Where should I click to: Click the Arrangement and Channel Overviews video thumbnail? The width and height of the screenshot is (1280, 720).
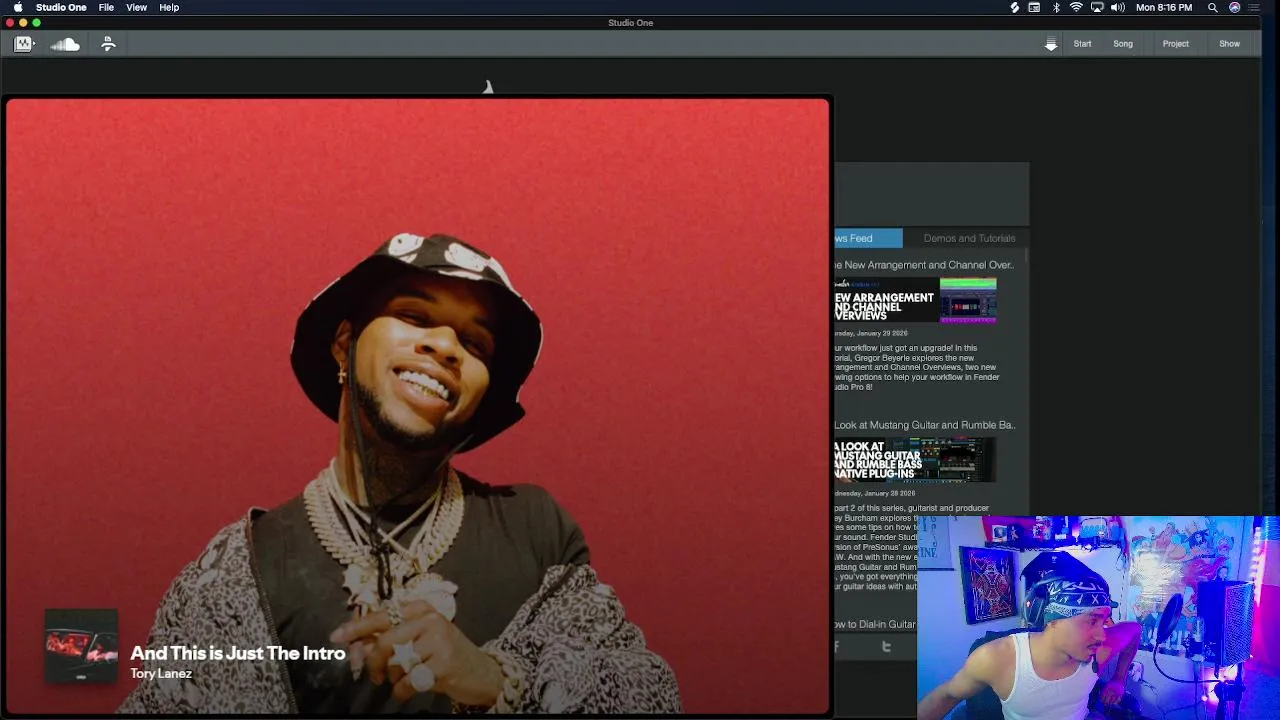click(x=915, y=300)
